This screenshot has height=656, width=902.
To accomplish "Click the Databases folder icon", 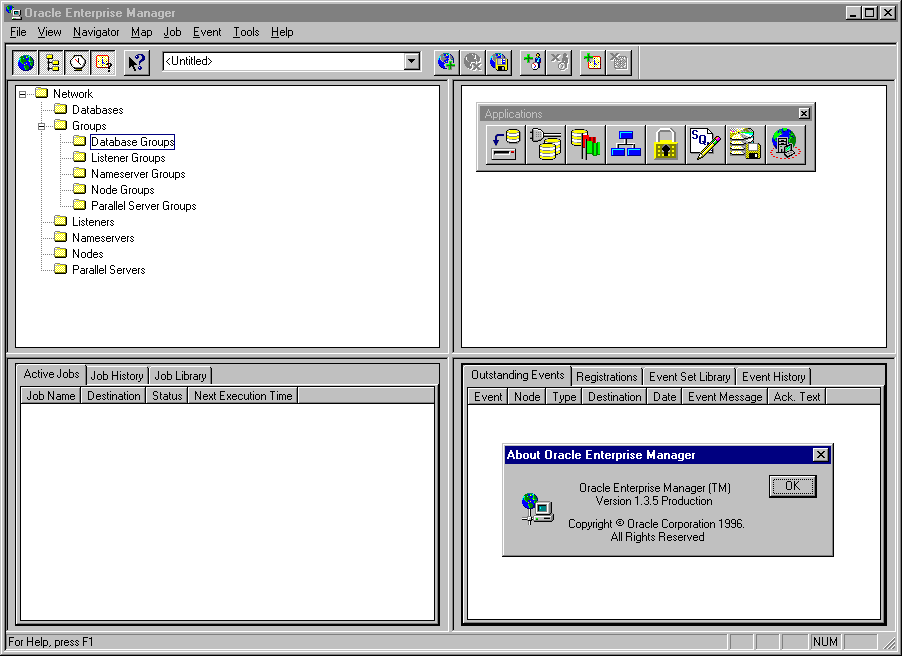I will 60,109.
